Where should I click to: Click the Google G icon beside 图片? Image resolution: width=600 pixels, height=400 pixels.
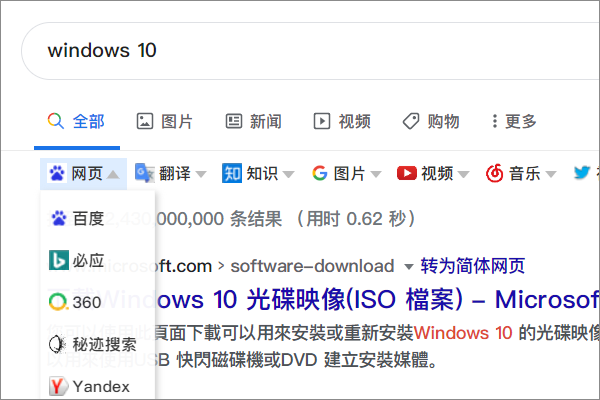point(320,173)
